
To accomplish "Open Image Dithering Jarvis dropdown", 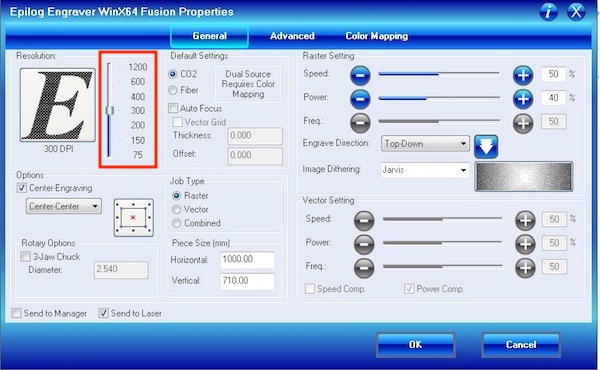I will pyautogui.click(x=425, y=170).
